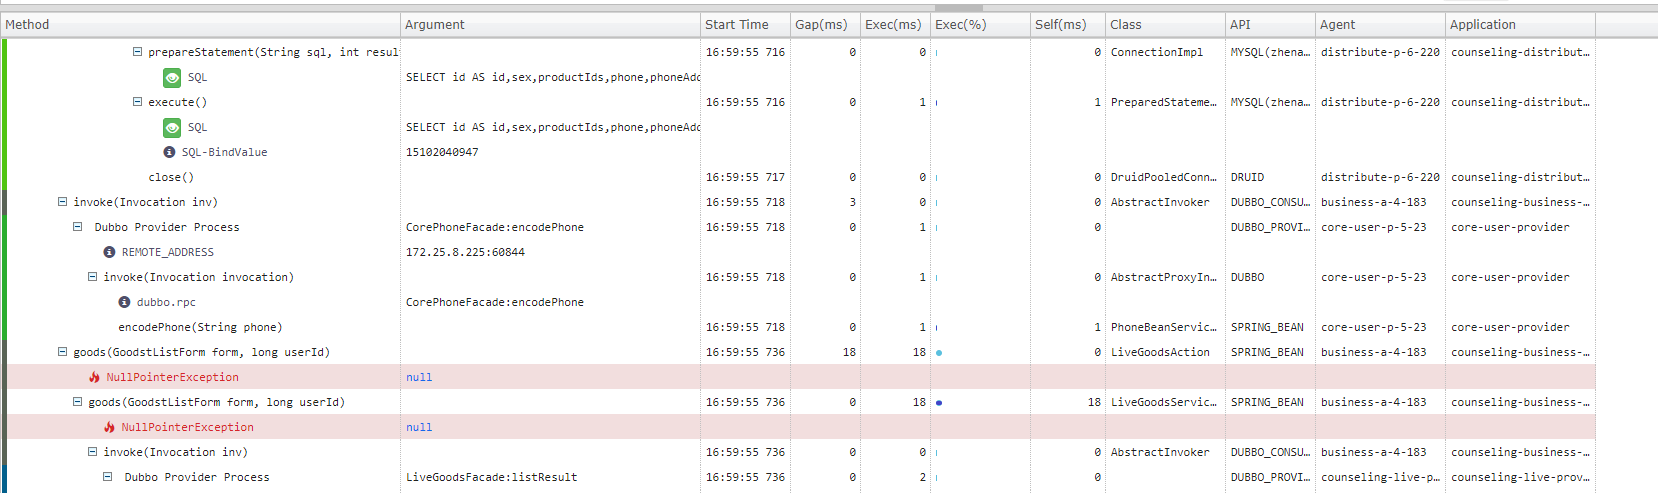1658x493 pixels.
Task: Collapse the invoke(Invocation invocation) node
Action: (x=92, y=277)
